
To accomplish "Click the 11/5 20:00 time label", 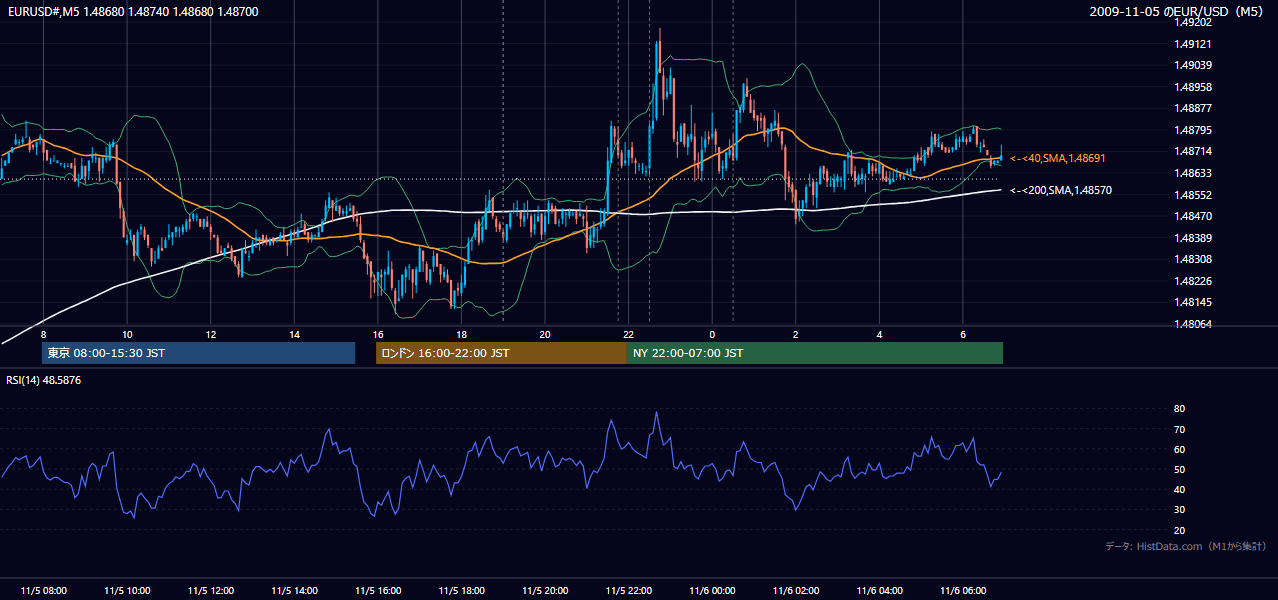I will coord(545,591).
